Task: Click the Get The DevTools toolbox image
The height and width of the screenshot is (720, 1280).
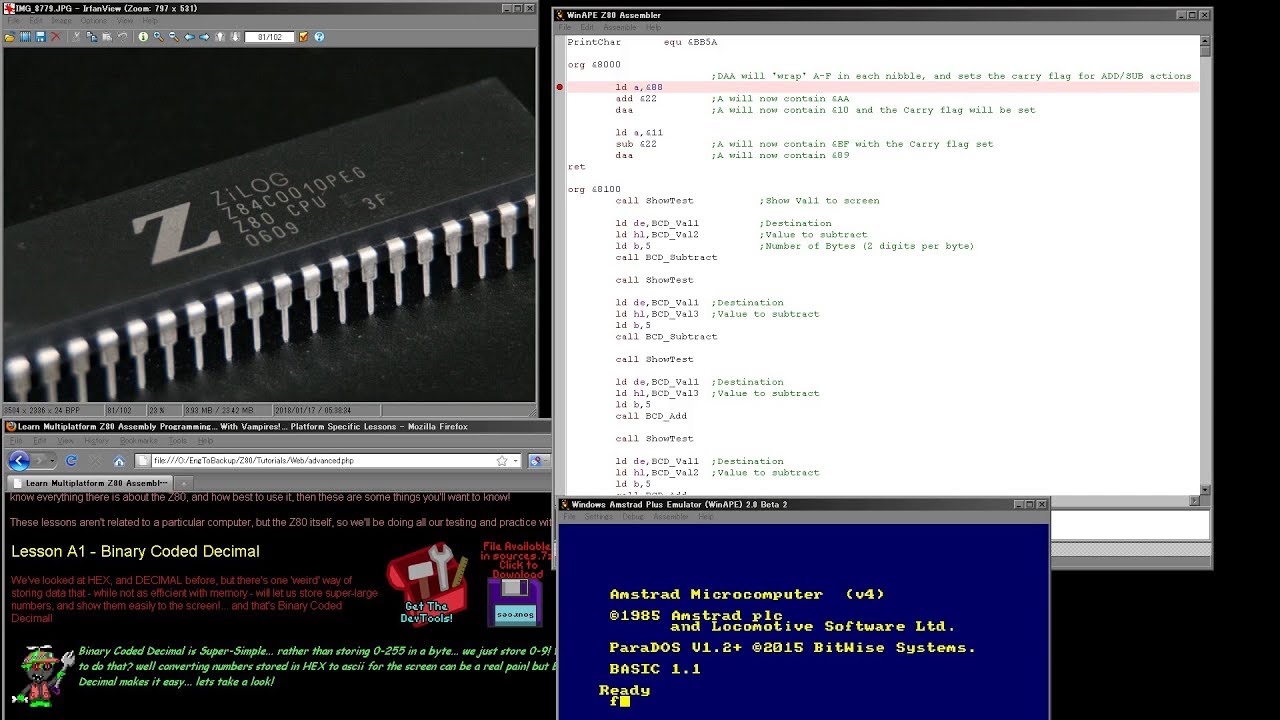Action: coord(426,583)
